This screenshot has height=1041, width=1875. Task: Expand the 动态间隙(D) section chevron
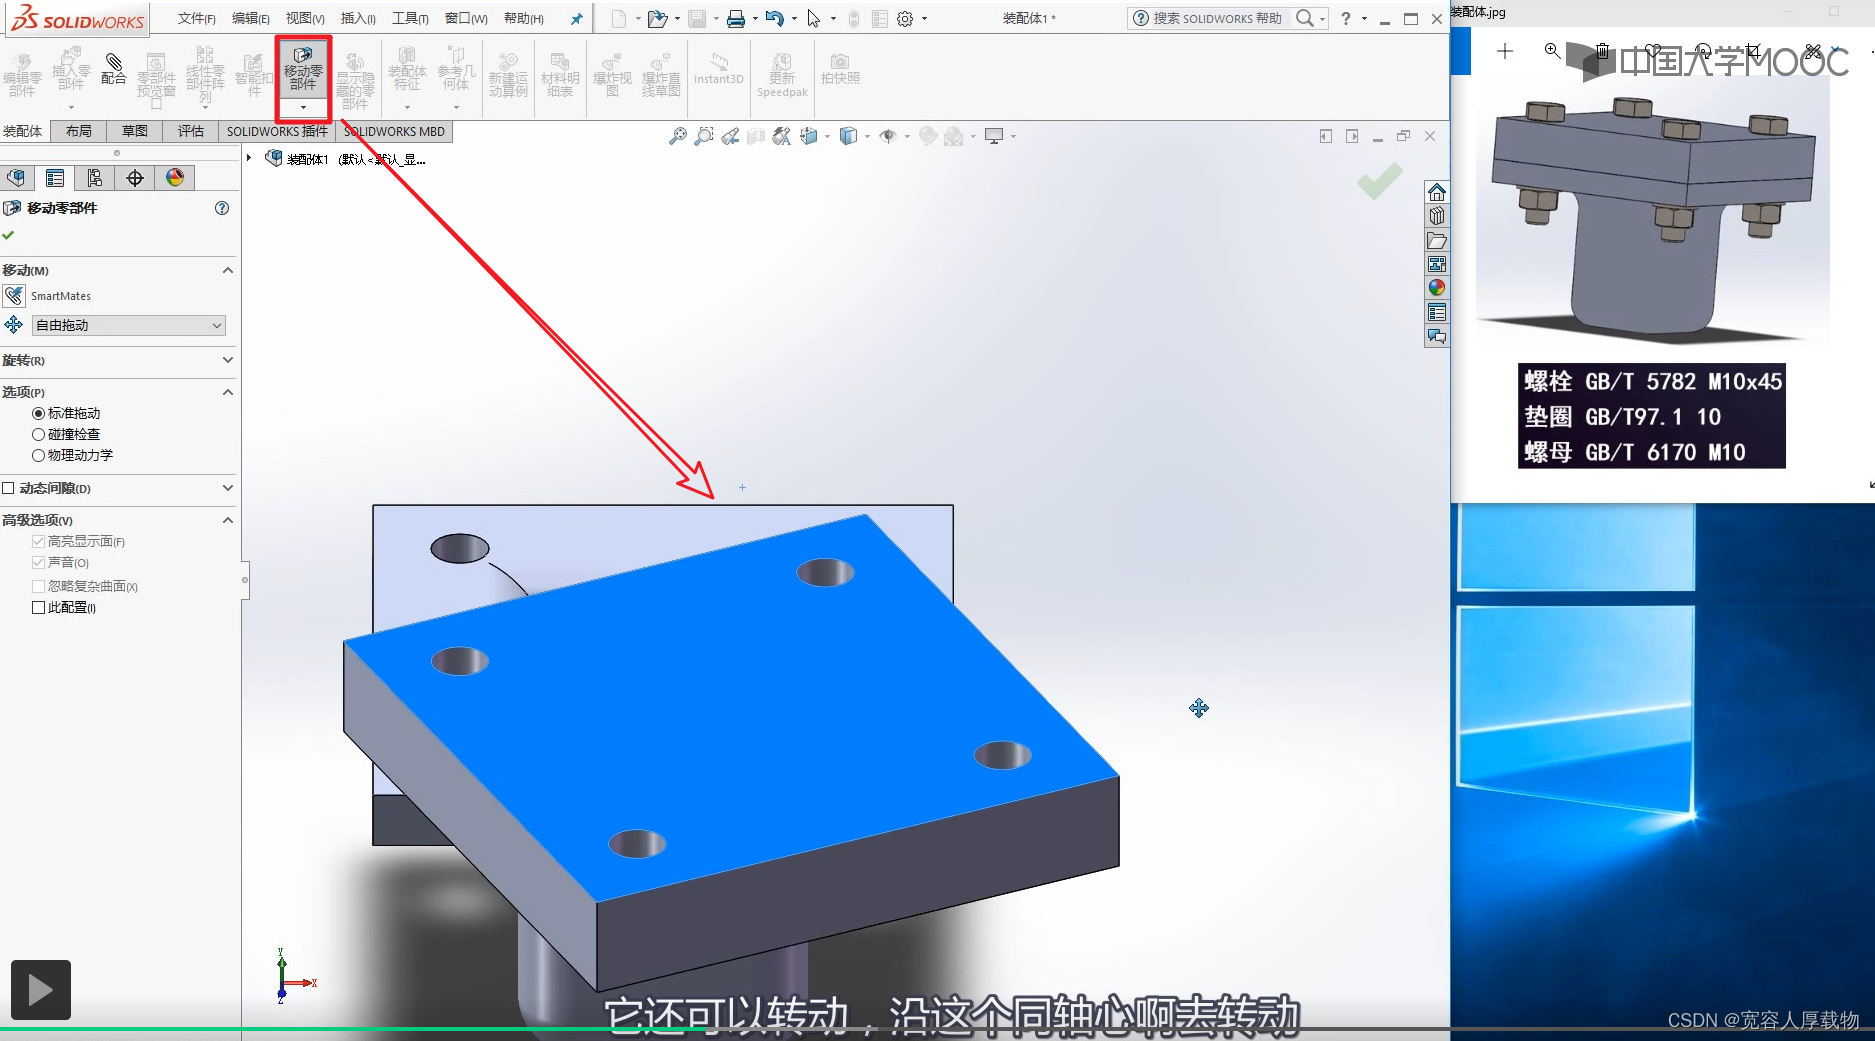(x=228, y=488)
